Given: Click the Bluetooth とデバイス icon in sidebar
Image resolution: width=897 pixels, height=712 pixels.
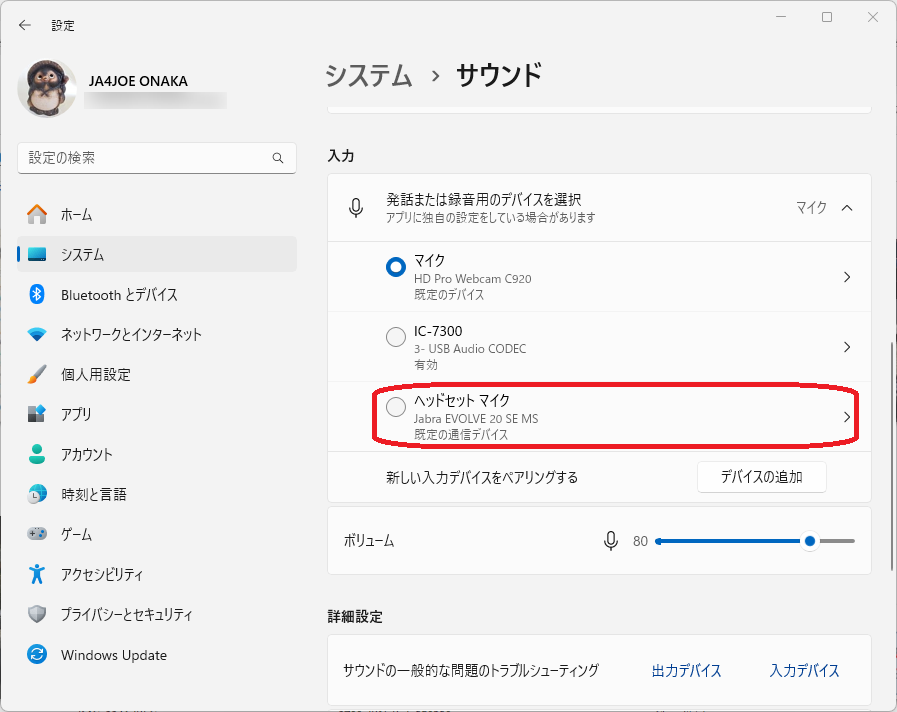Looking at the screenshot, I should pos(37,294).
